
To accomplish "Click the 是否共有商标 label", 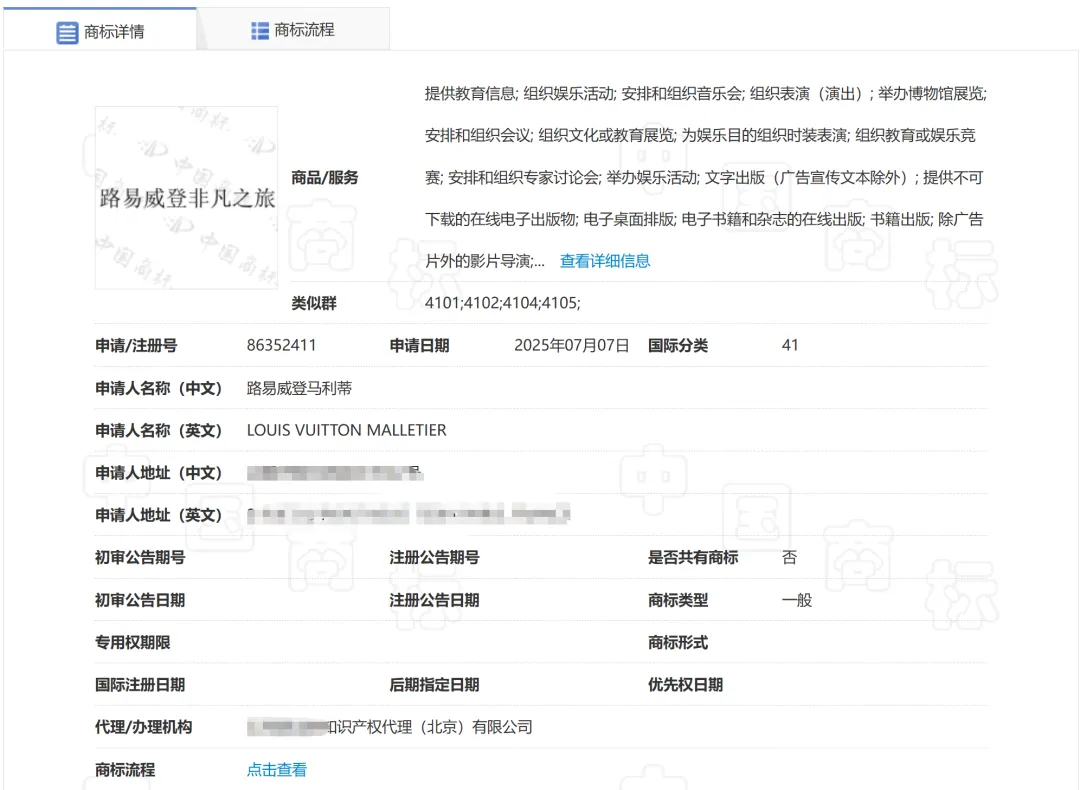I will [693, 557].
